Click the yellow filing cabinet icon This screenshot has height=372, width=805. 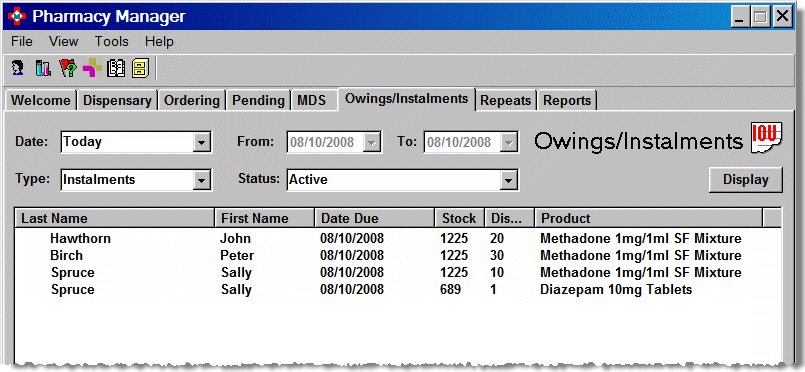coord(140,68)
